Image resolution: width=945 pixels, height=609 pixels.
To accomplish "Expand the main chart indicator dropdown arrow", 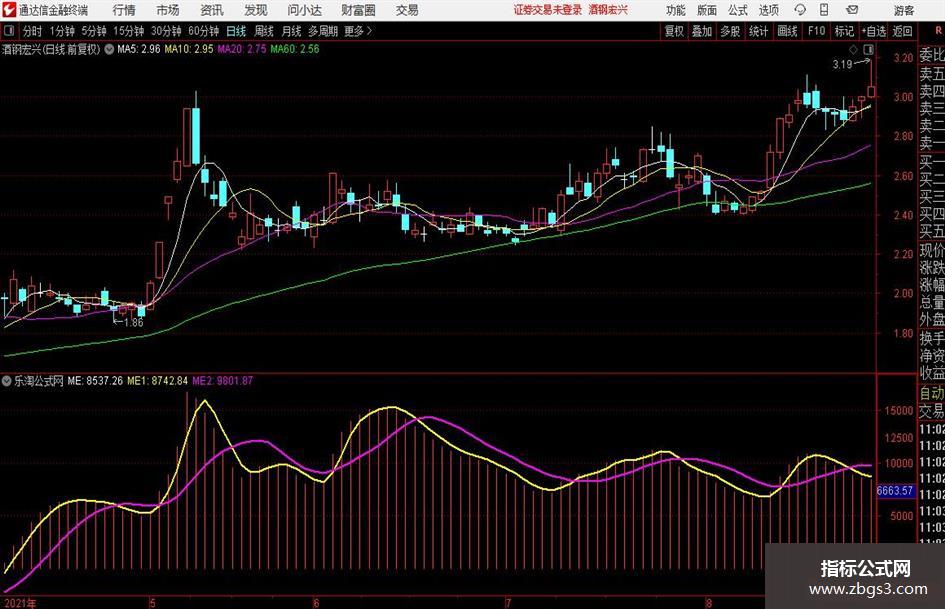I will tap(109, 49).
